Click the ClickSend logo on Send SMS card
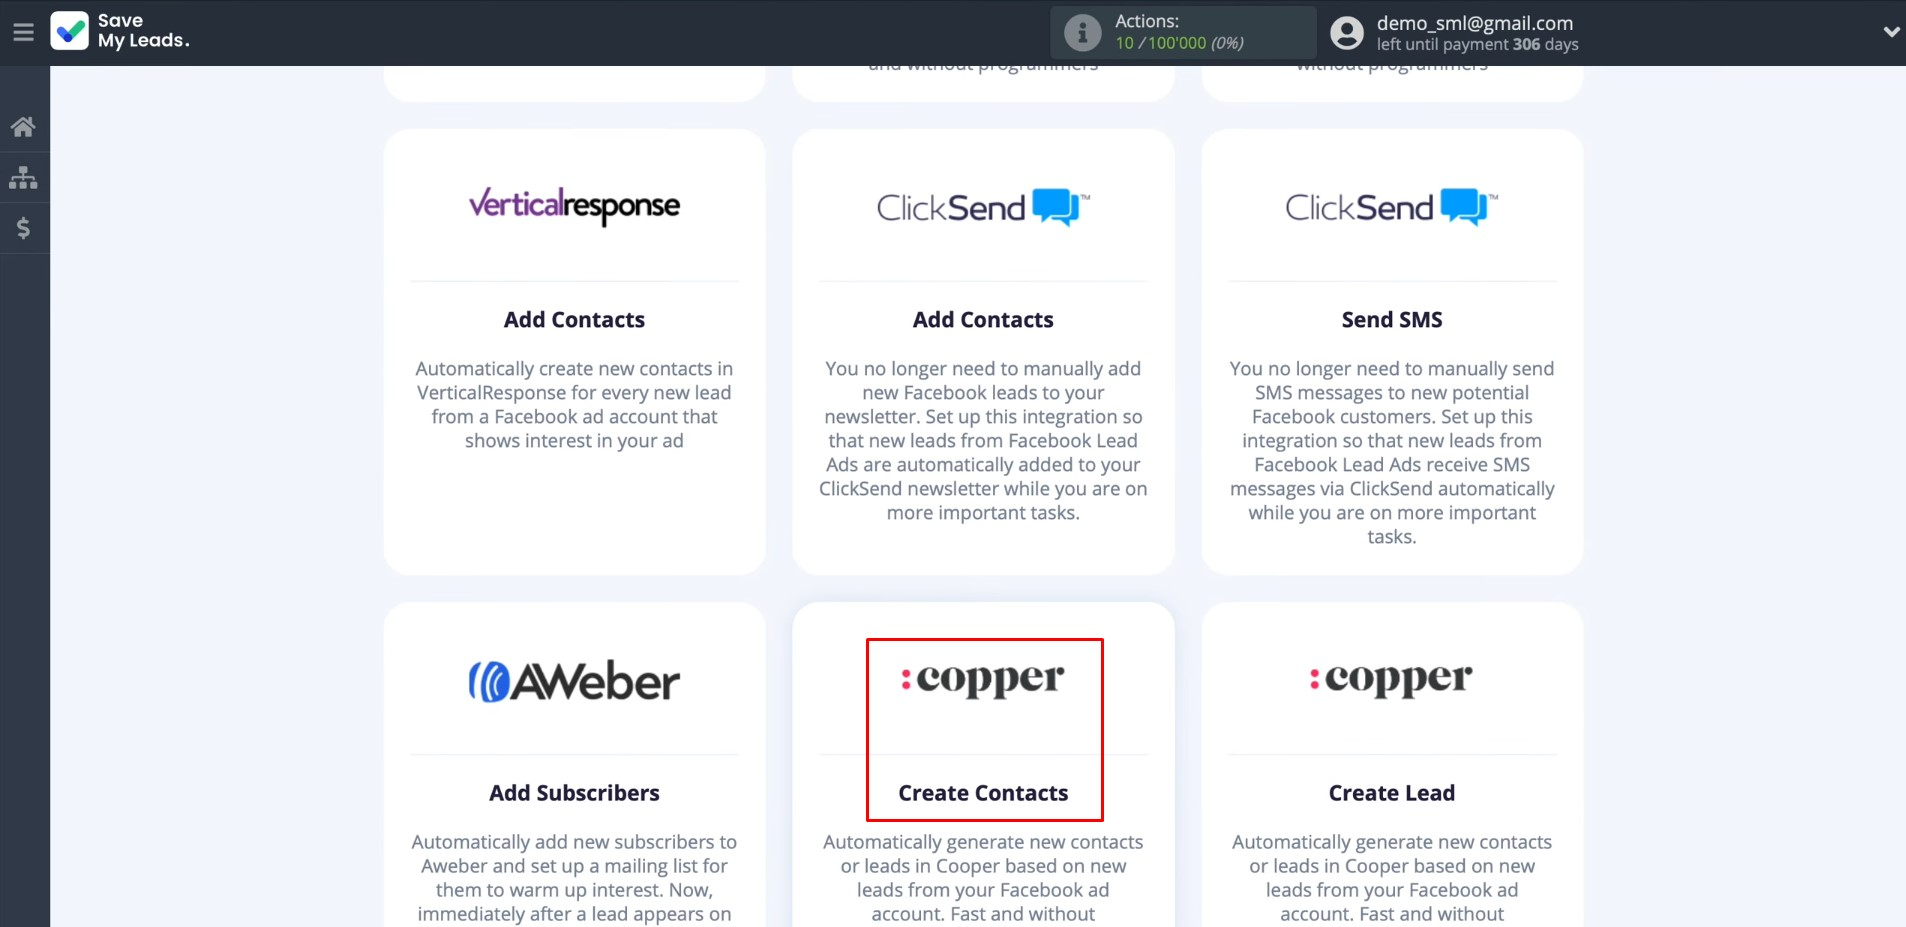 pyautogui.click(x=1392, y=207)
